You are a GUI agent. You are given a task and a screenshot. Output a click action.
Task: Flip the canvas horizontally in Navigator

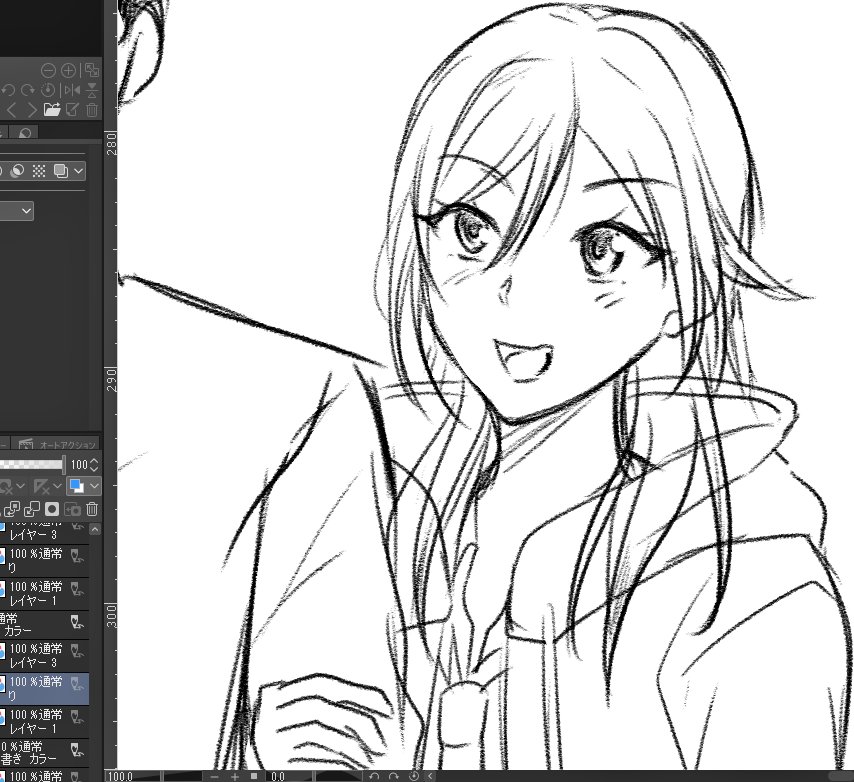click(x=72, y=90)
